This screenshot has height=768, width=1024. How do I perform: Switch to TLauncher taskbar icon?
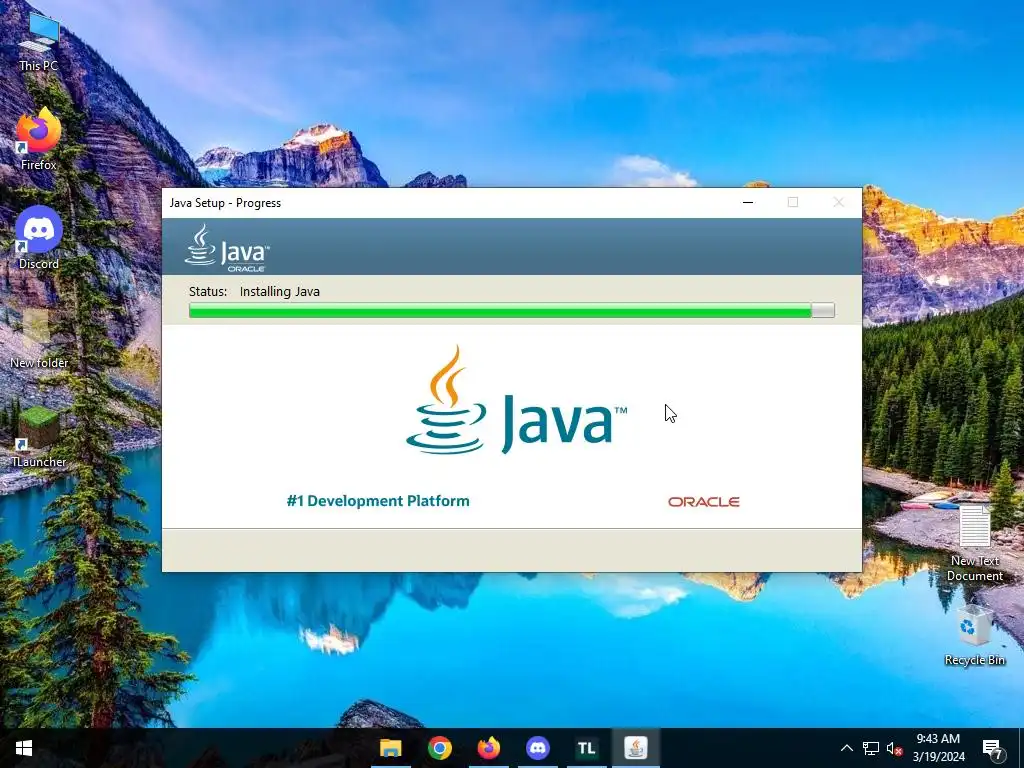pos(586,748)
